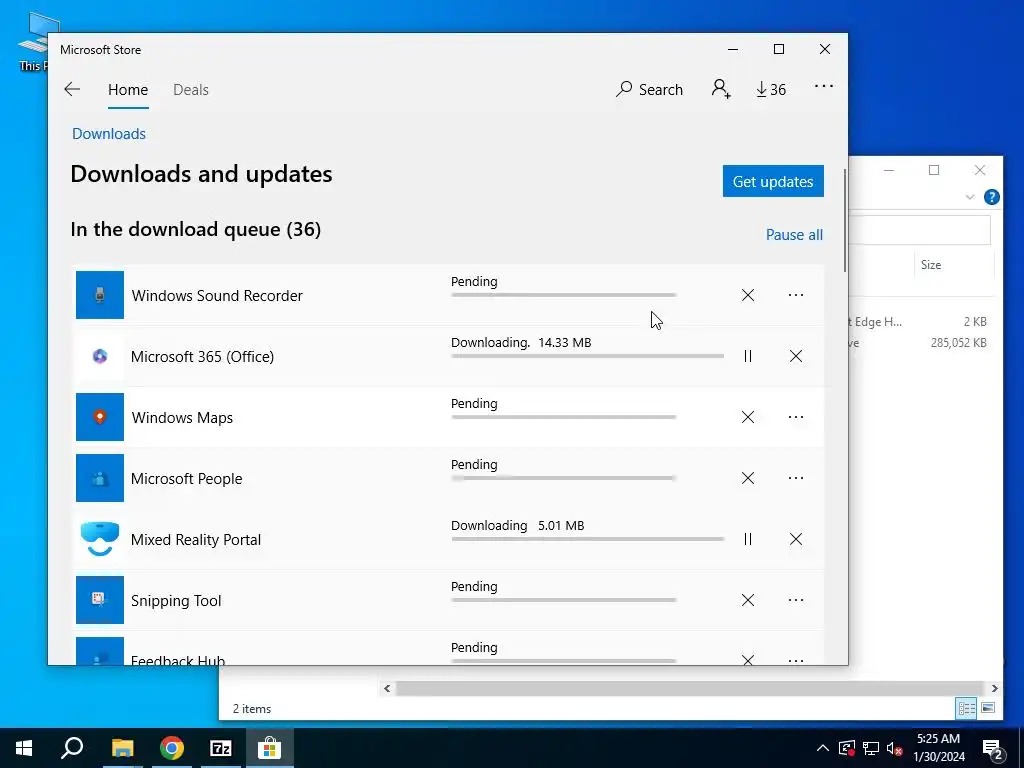Switch Explorer to large icons view
The width and height of the screenshot is (1024, 768).
coord(988,708)
